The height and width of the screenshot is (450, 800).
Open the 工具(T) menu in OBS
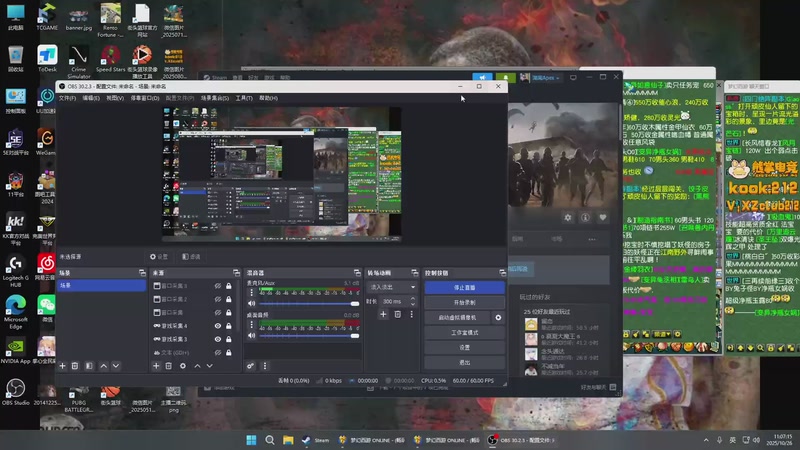pyautogui.click(x=244, y=98)
